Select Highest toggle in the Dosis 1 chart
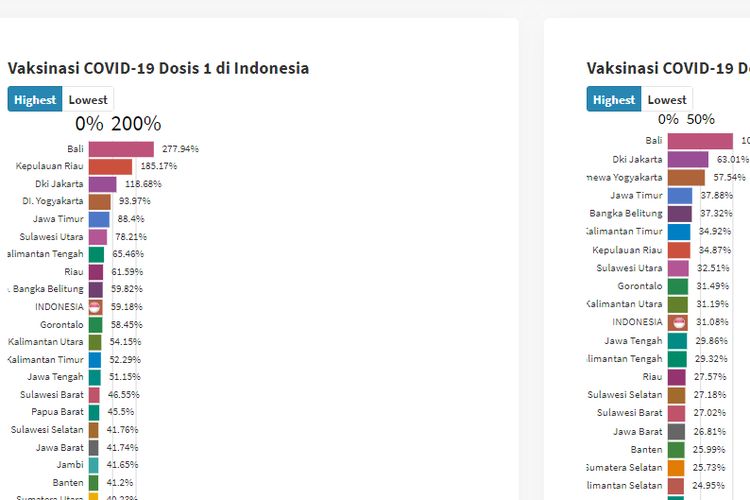The height and width of the screenshot is (500, 750). tap(35, 100)
